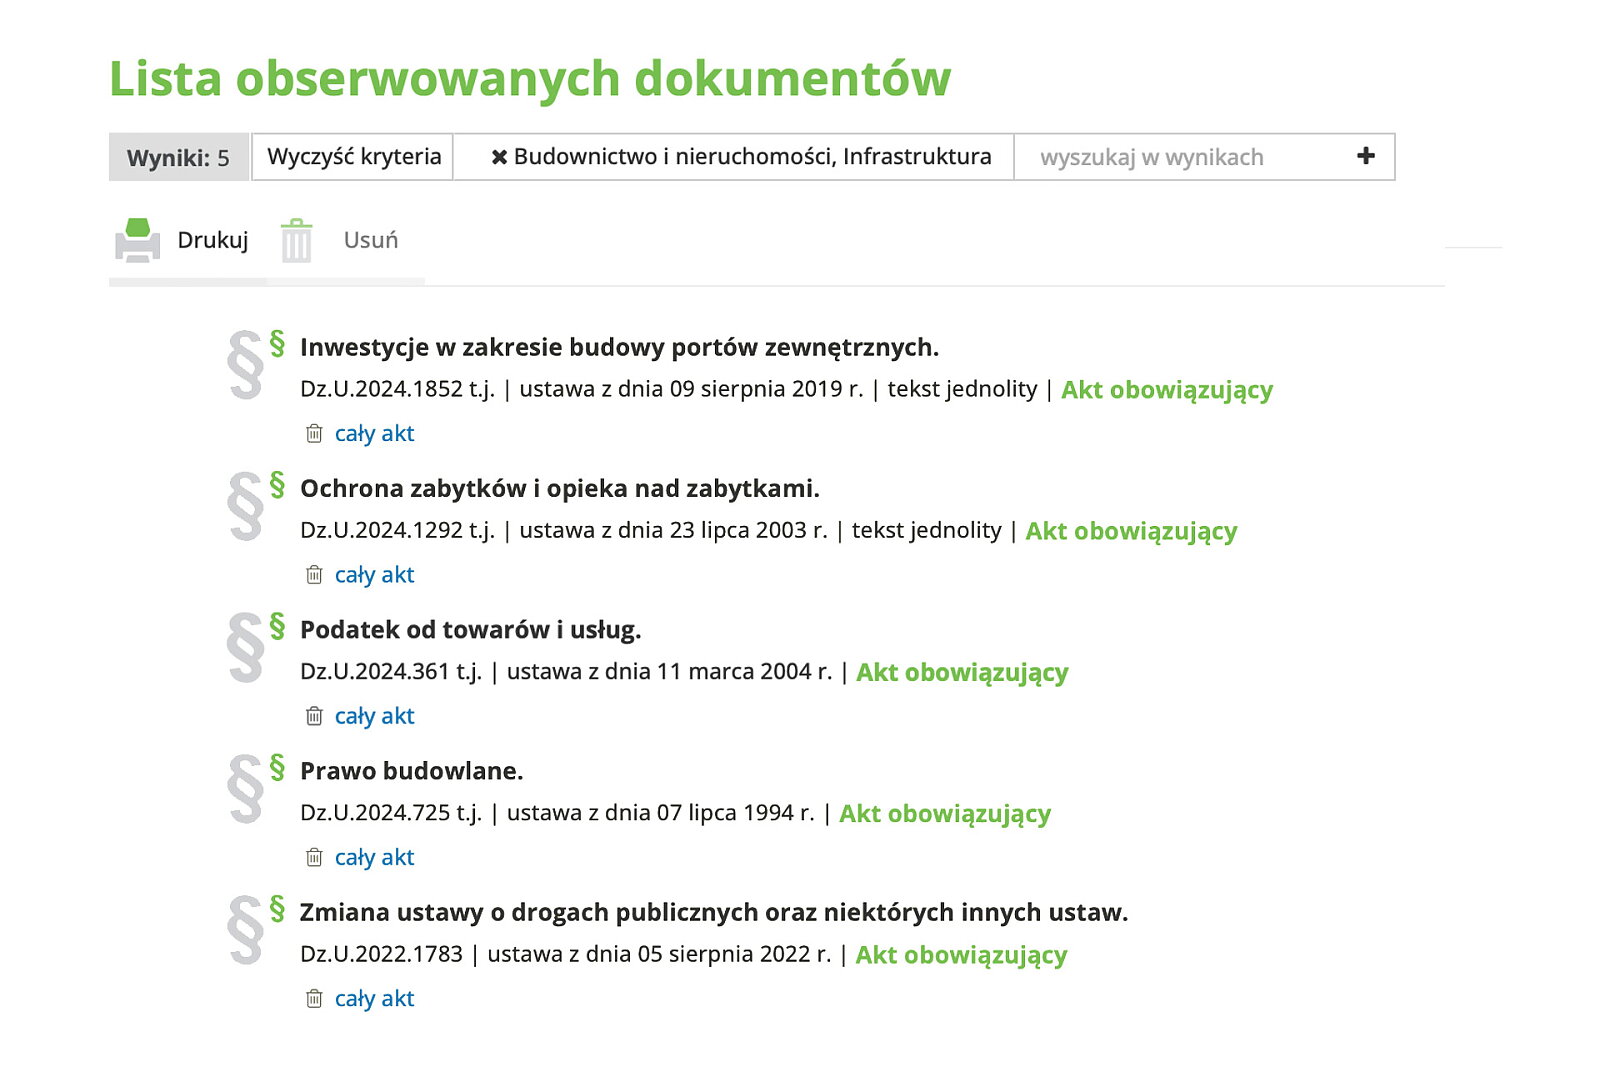This screenshot has height=1067, width=1600.
Task: Open the Prawo budowlane act
Action: tap(411, 771)
